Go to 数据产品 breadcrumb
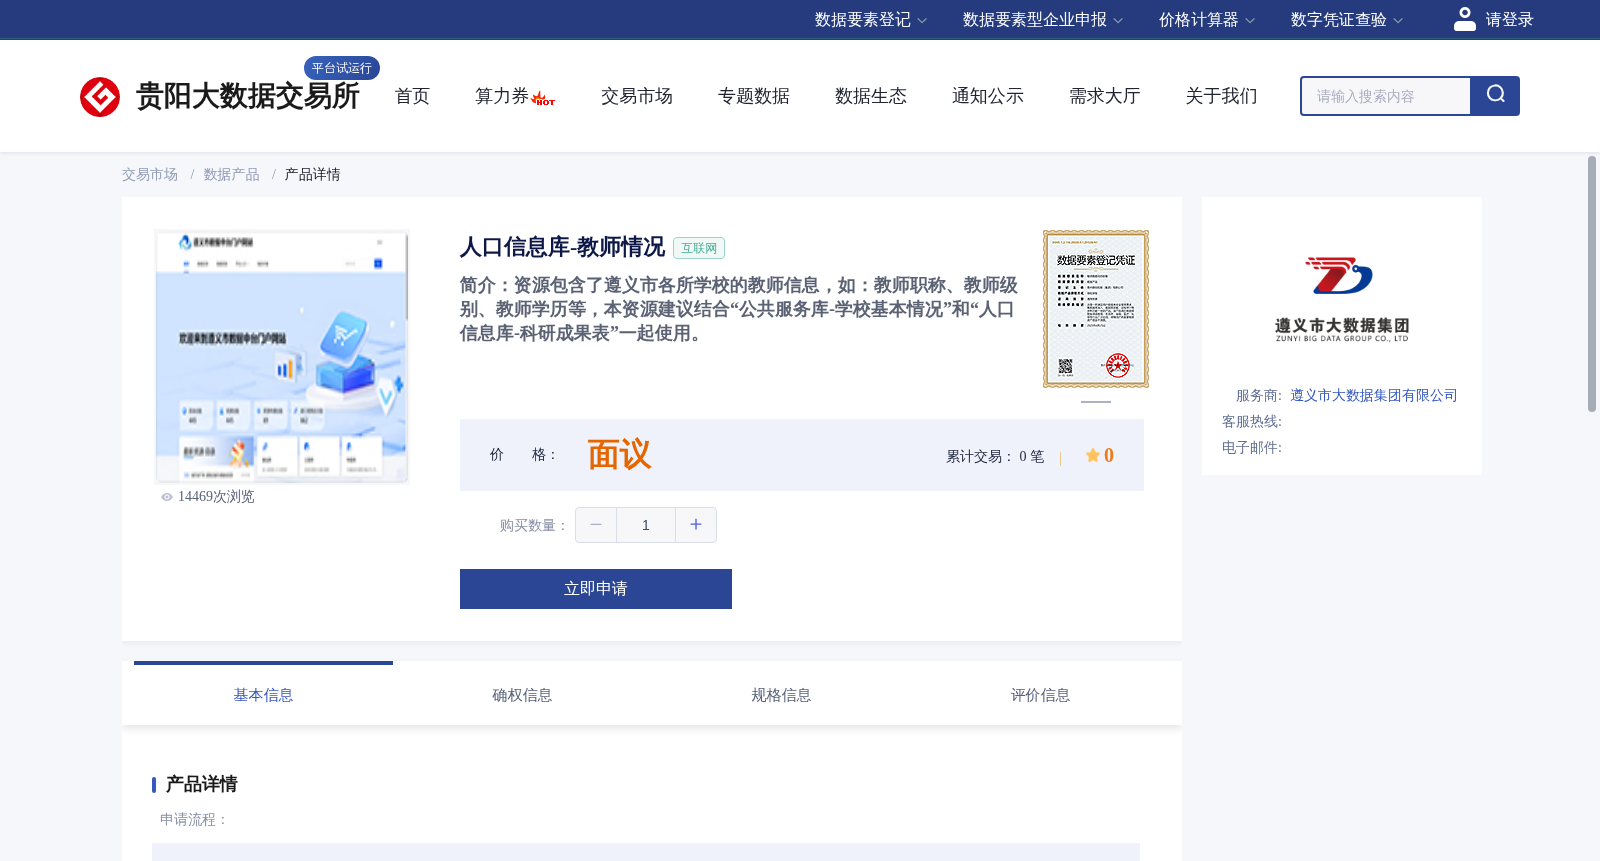Screen dimensions: 1600x861 click(232, 175)
